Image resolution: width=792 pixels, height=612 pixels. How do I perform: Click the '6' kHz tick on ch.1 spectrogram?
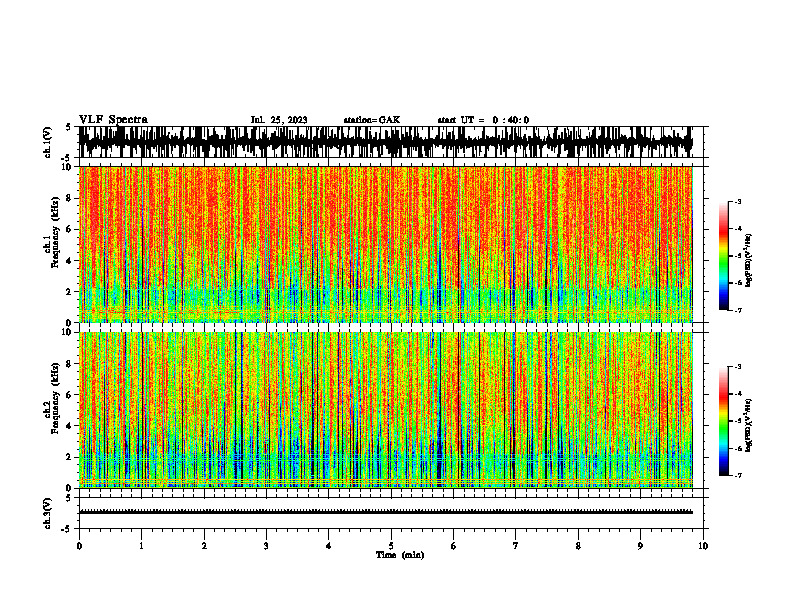pos(70,229)
